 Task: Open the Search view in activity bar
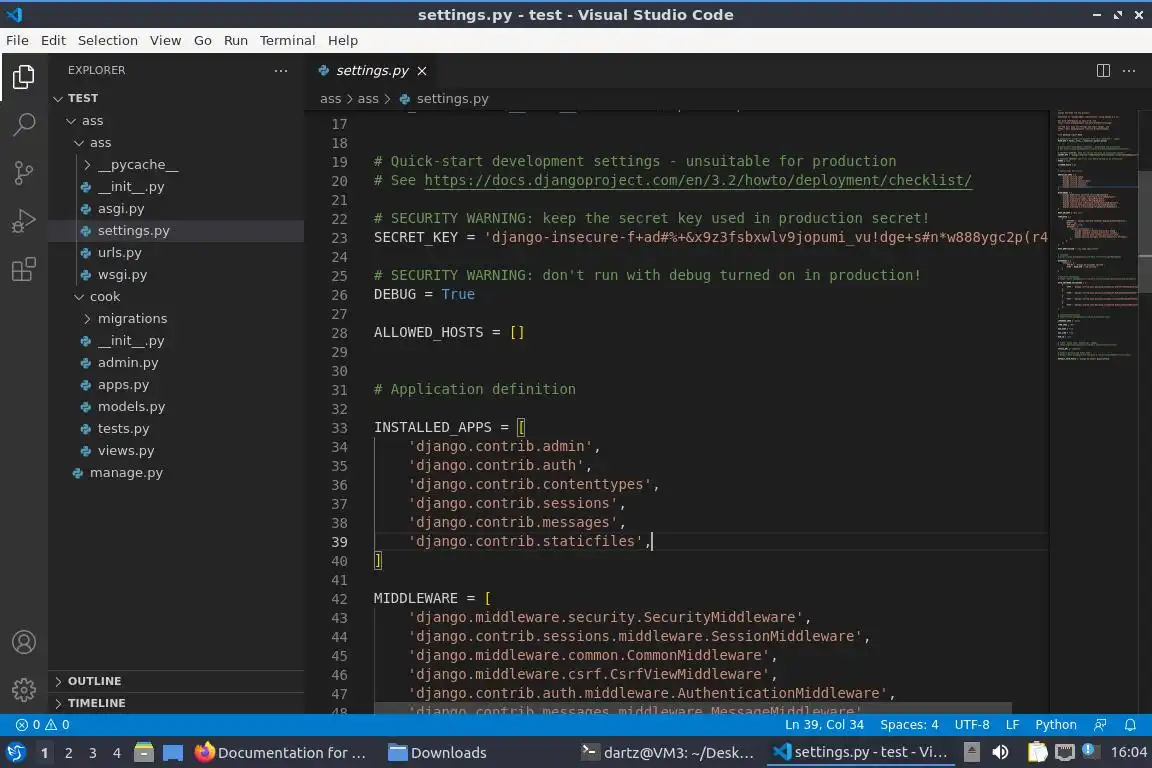click(x=24, y=124)
